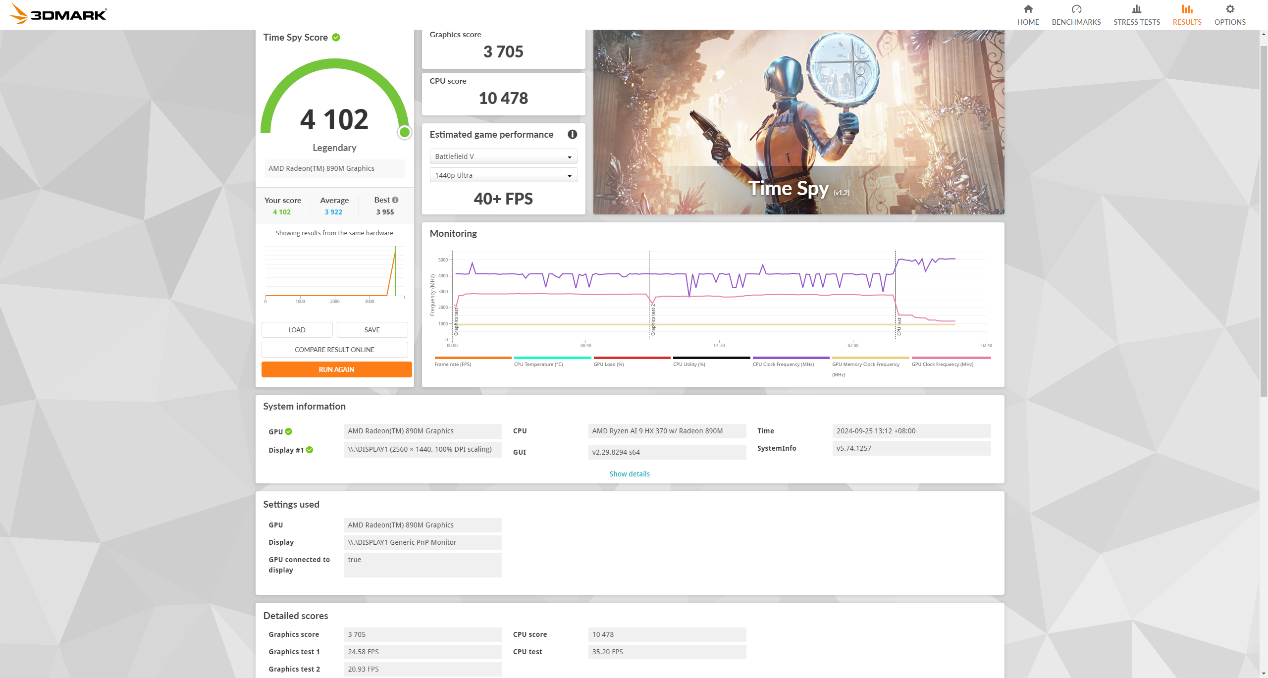Open the Battlefield V game dropdown
The image size is (1268, 678).
pyautogui.click(x=503, y=157)
